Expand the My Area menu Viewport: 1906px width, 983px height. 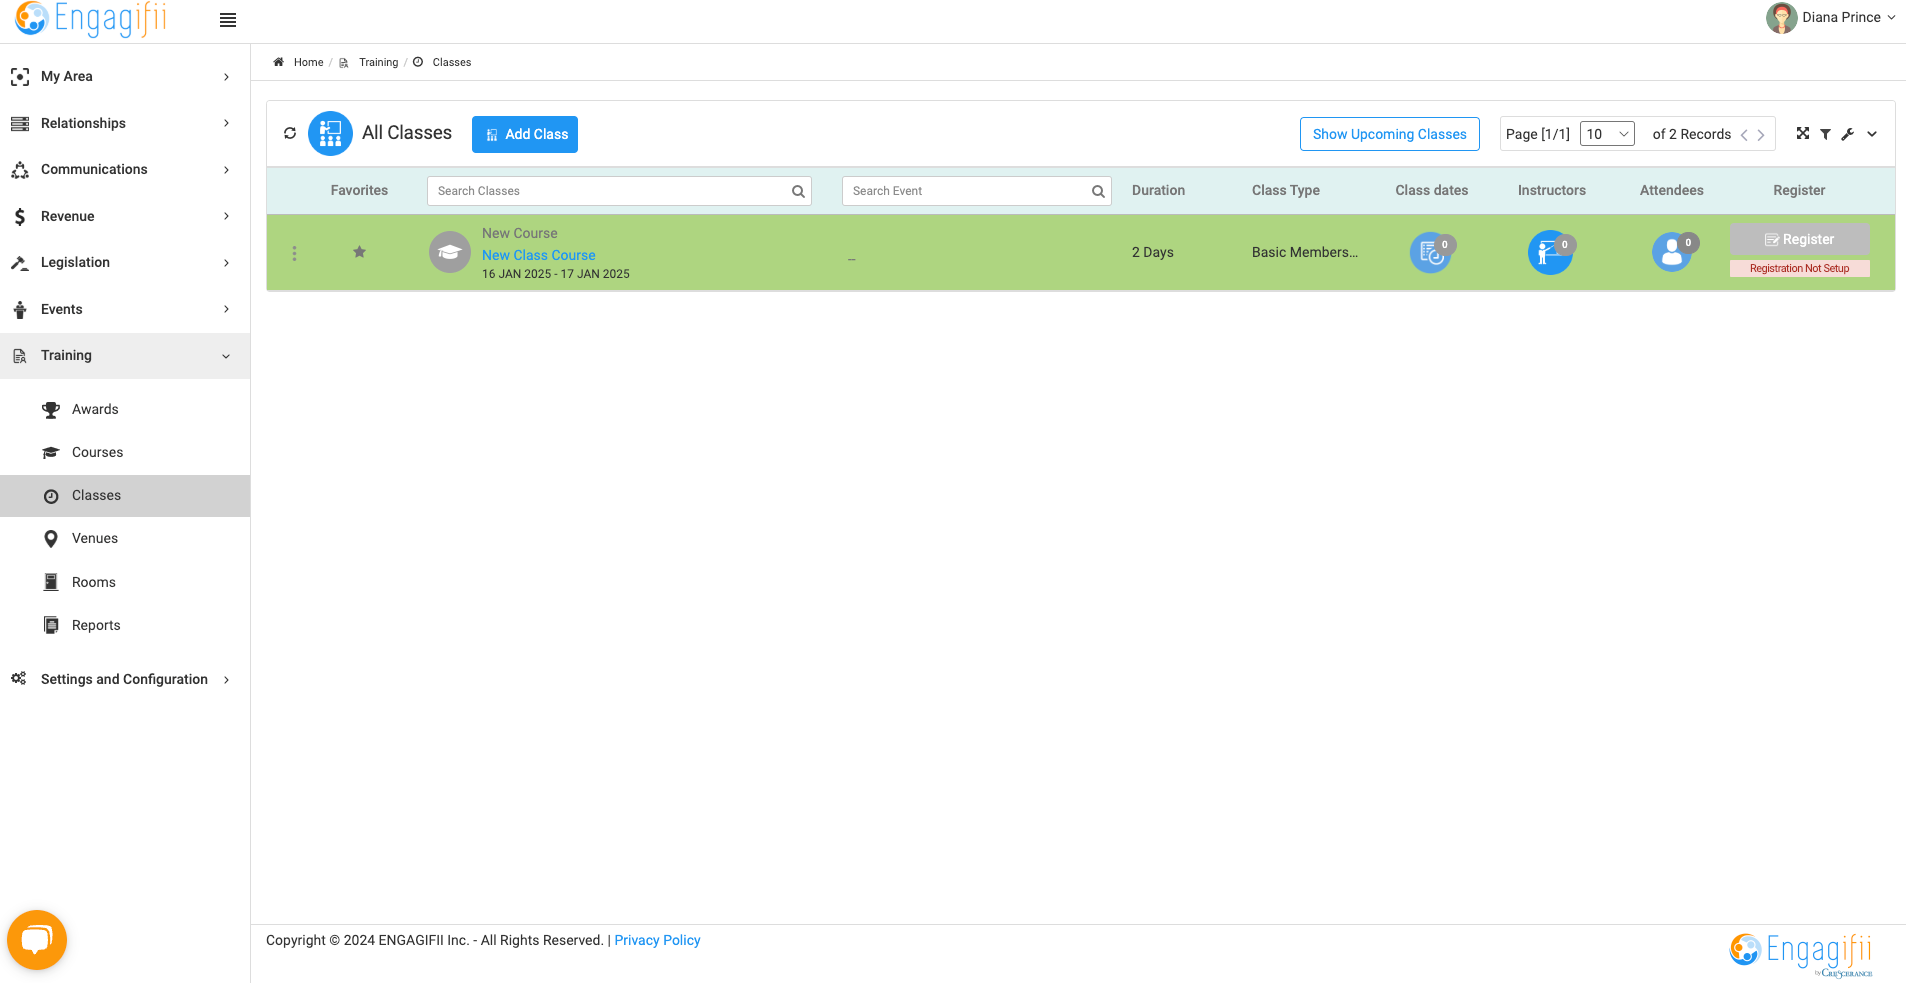point(125,77)
